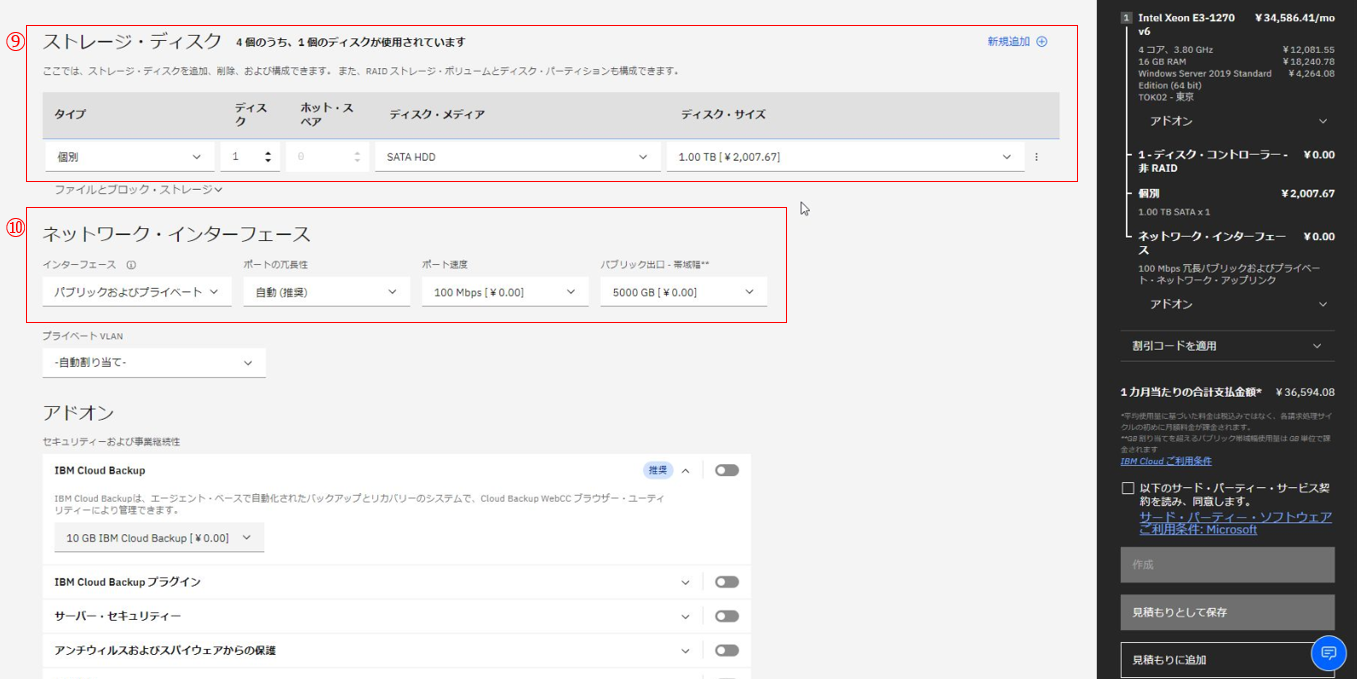Click the インターフェース info icon
Viewport: 1357px width, 679px height.
pyautogui.click(x=131, y=265)
